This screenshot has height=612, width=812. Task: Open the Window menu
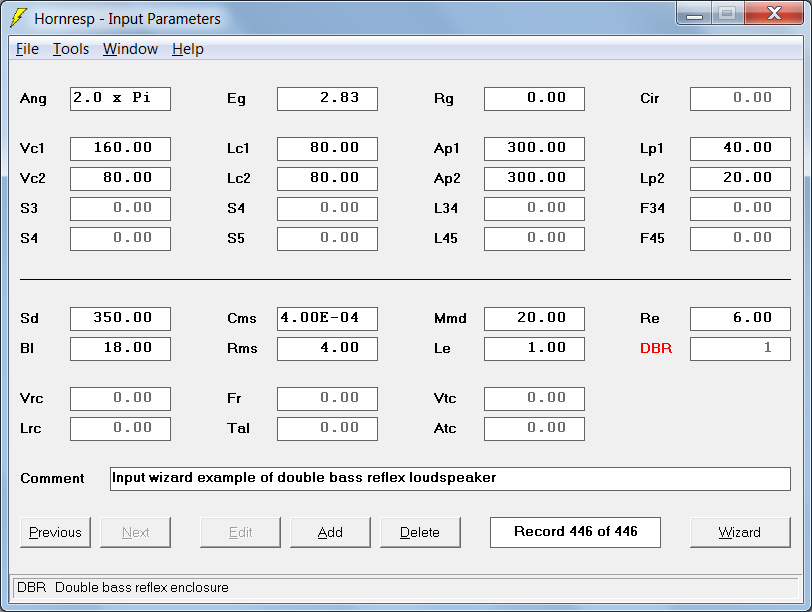[130, 49]
